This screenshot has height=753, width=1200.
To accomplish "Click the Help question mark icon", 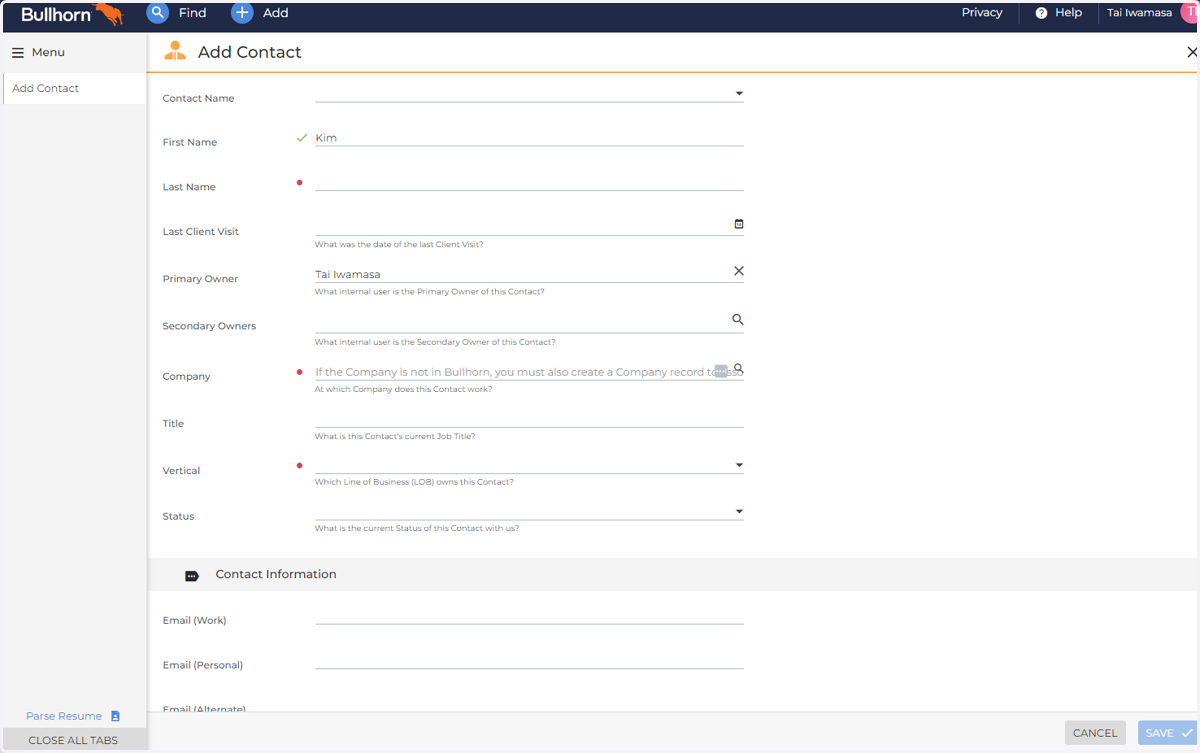I will click(x=1041, y=13).
